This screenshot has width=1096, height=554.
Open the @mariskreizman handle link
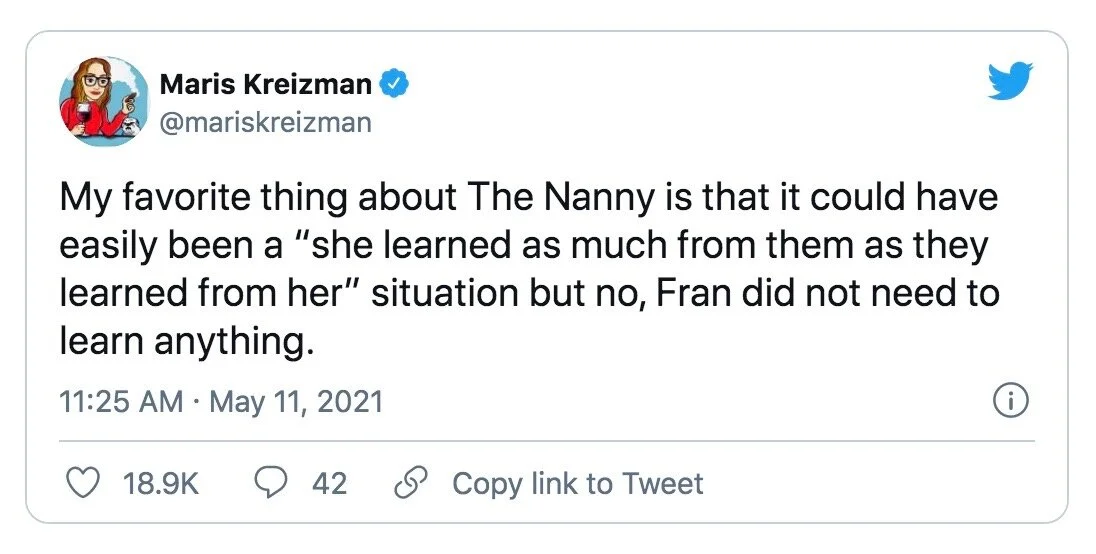point(265,123)
